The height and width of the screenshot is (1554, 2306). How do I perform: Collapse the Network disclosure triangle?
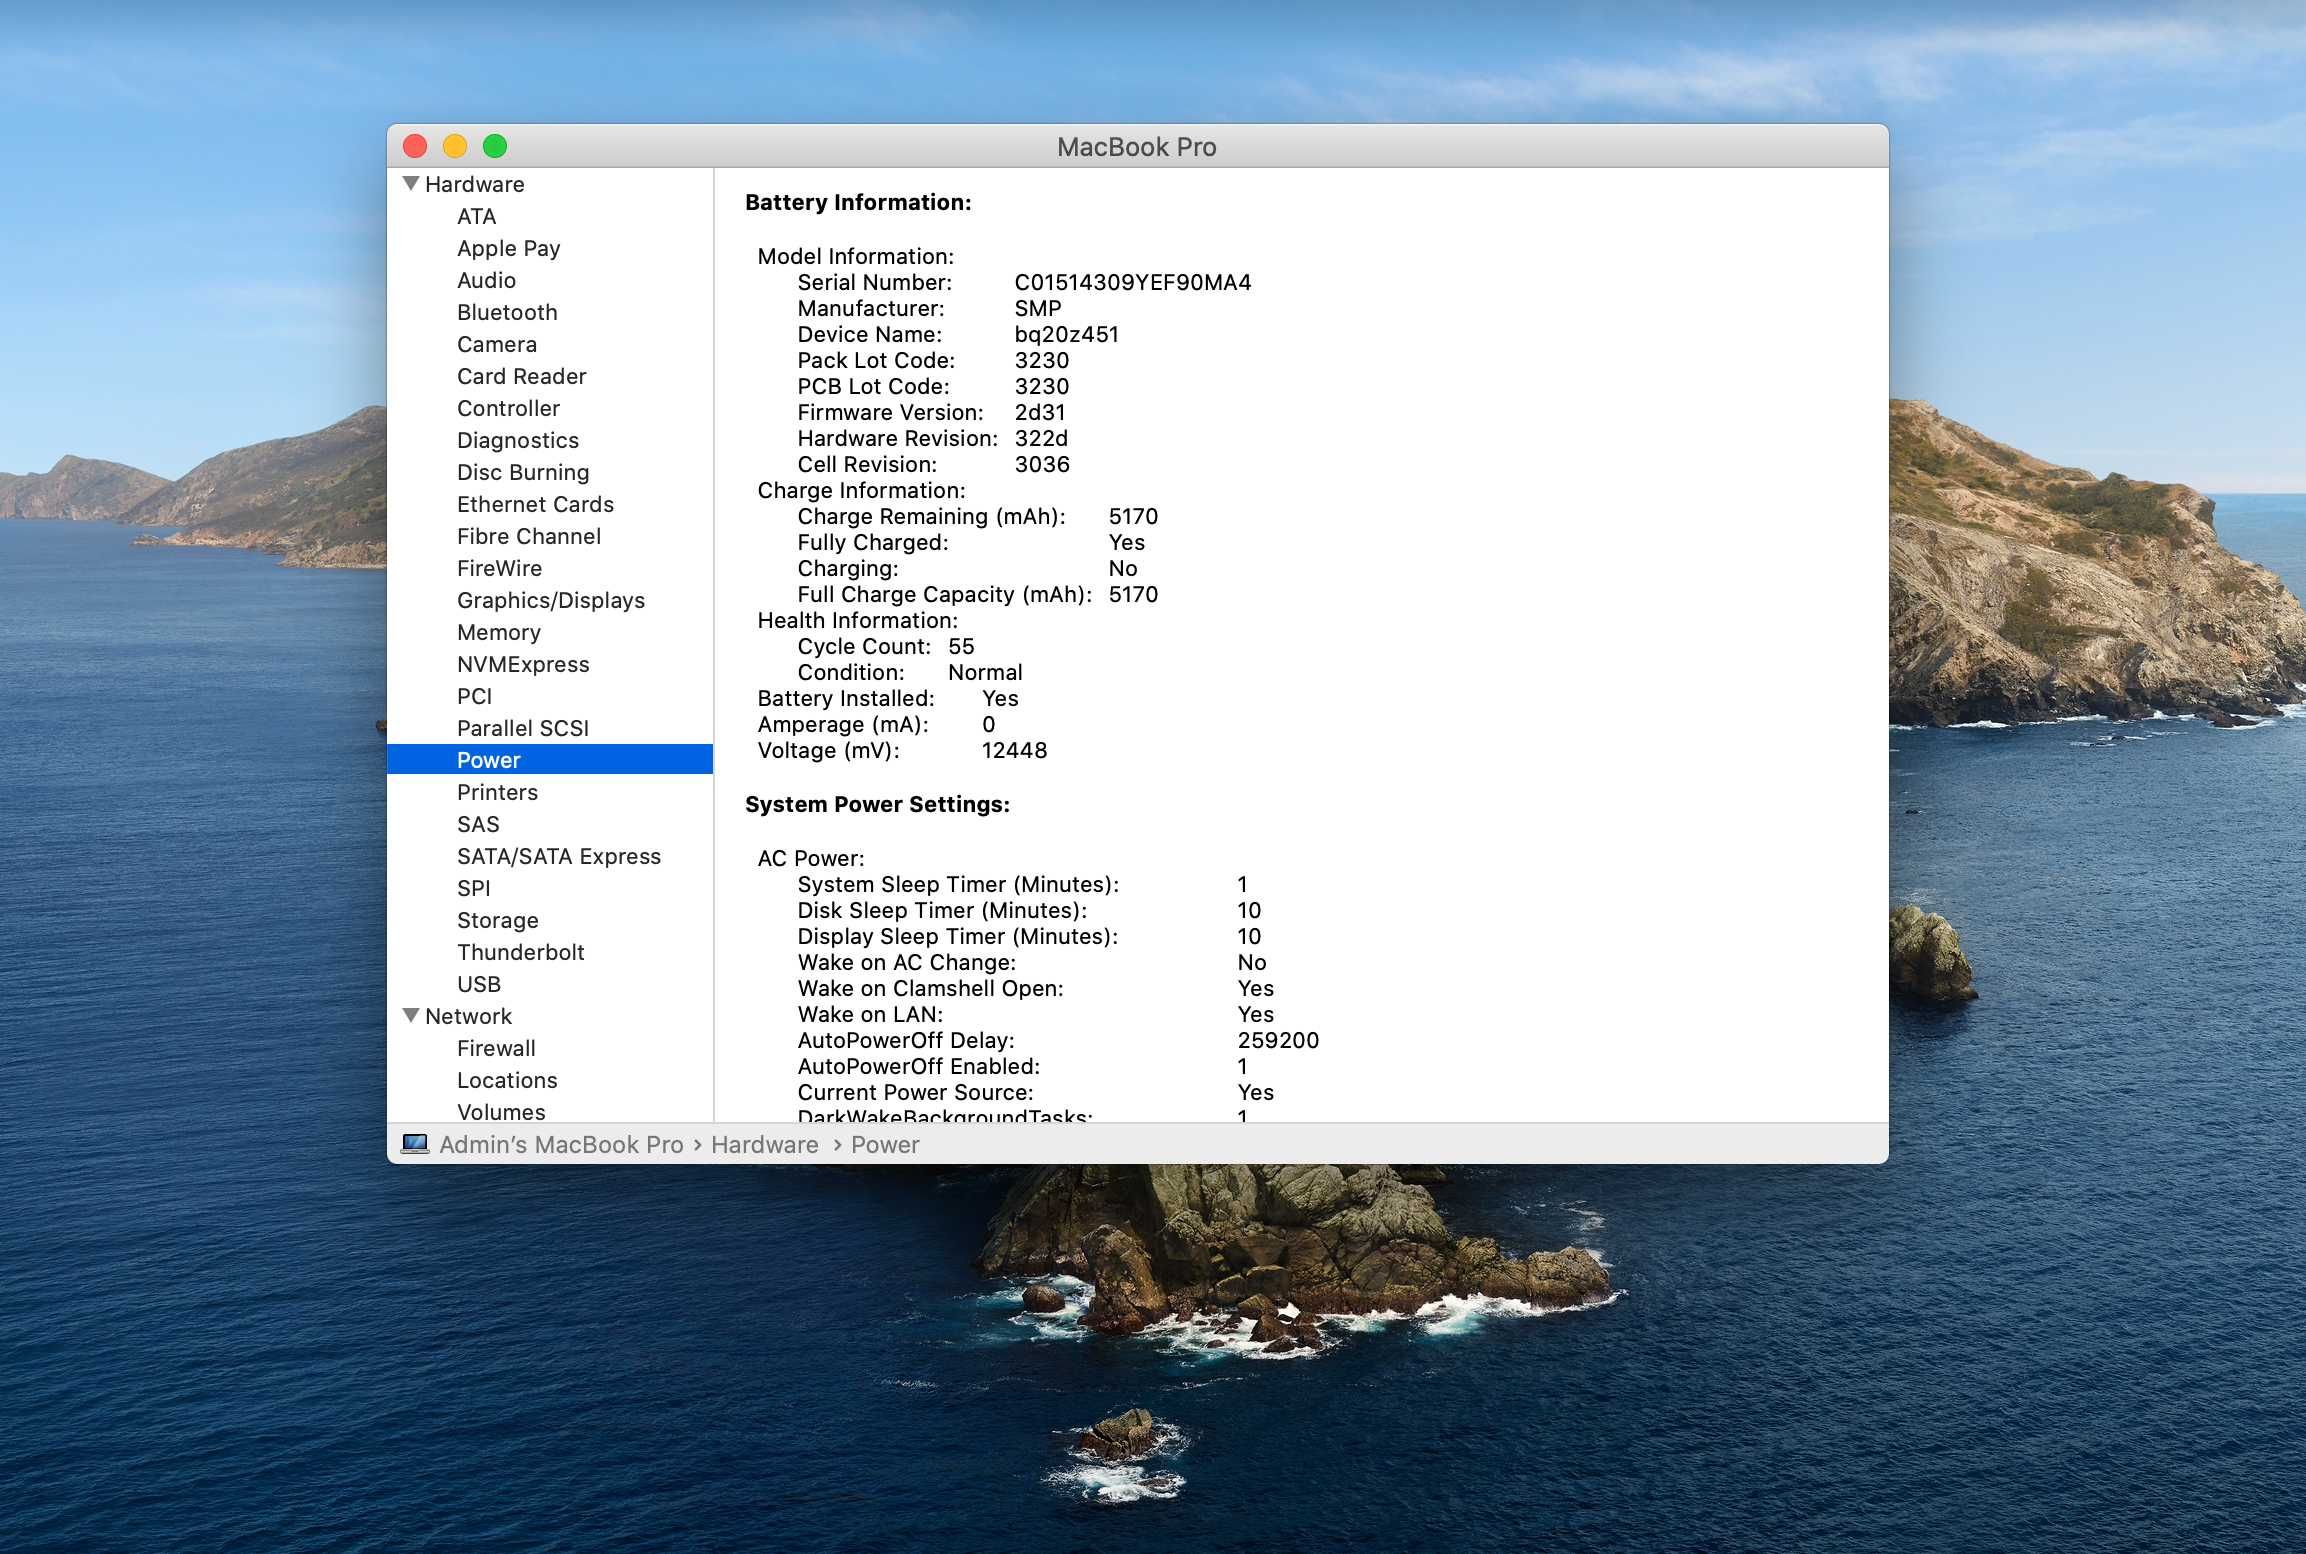coord(411,1015)
